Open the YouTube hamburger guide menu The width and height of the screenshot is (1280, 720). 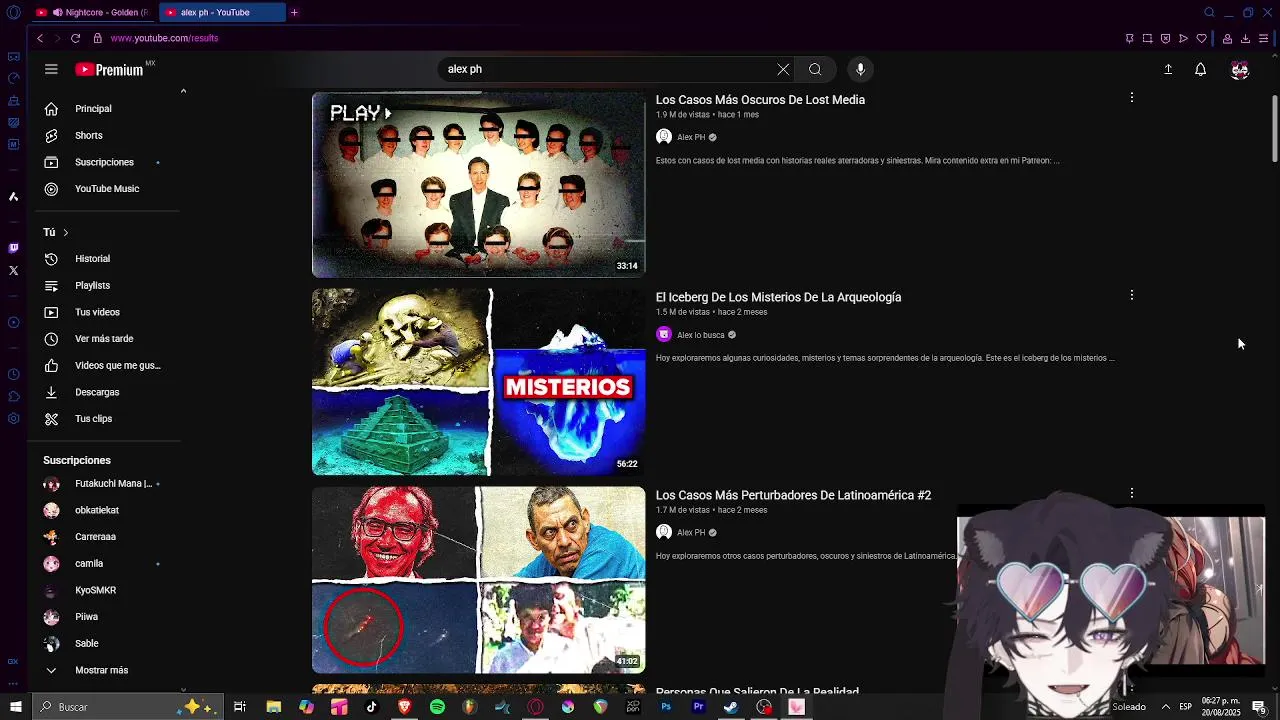[51, 69]
